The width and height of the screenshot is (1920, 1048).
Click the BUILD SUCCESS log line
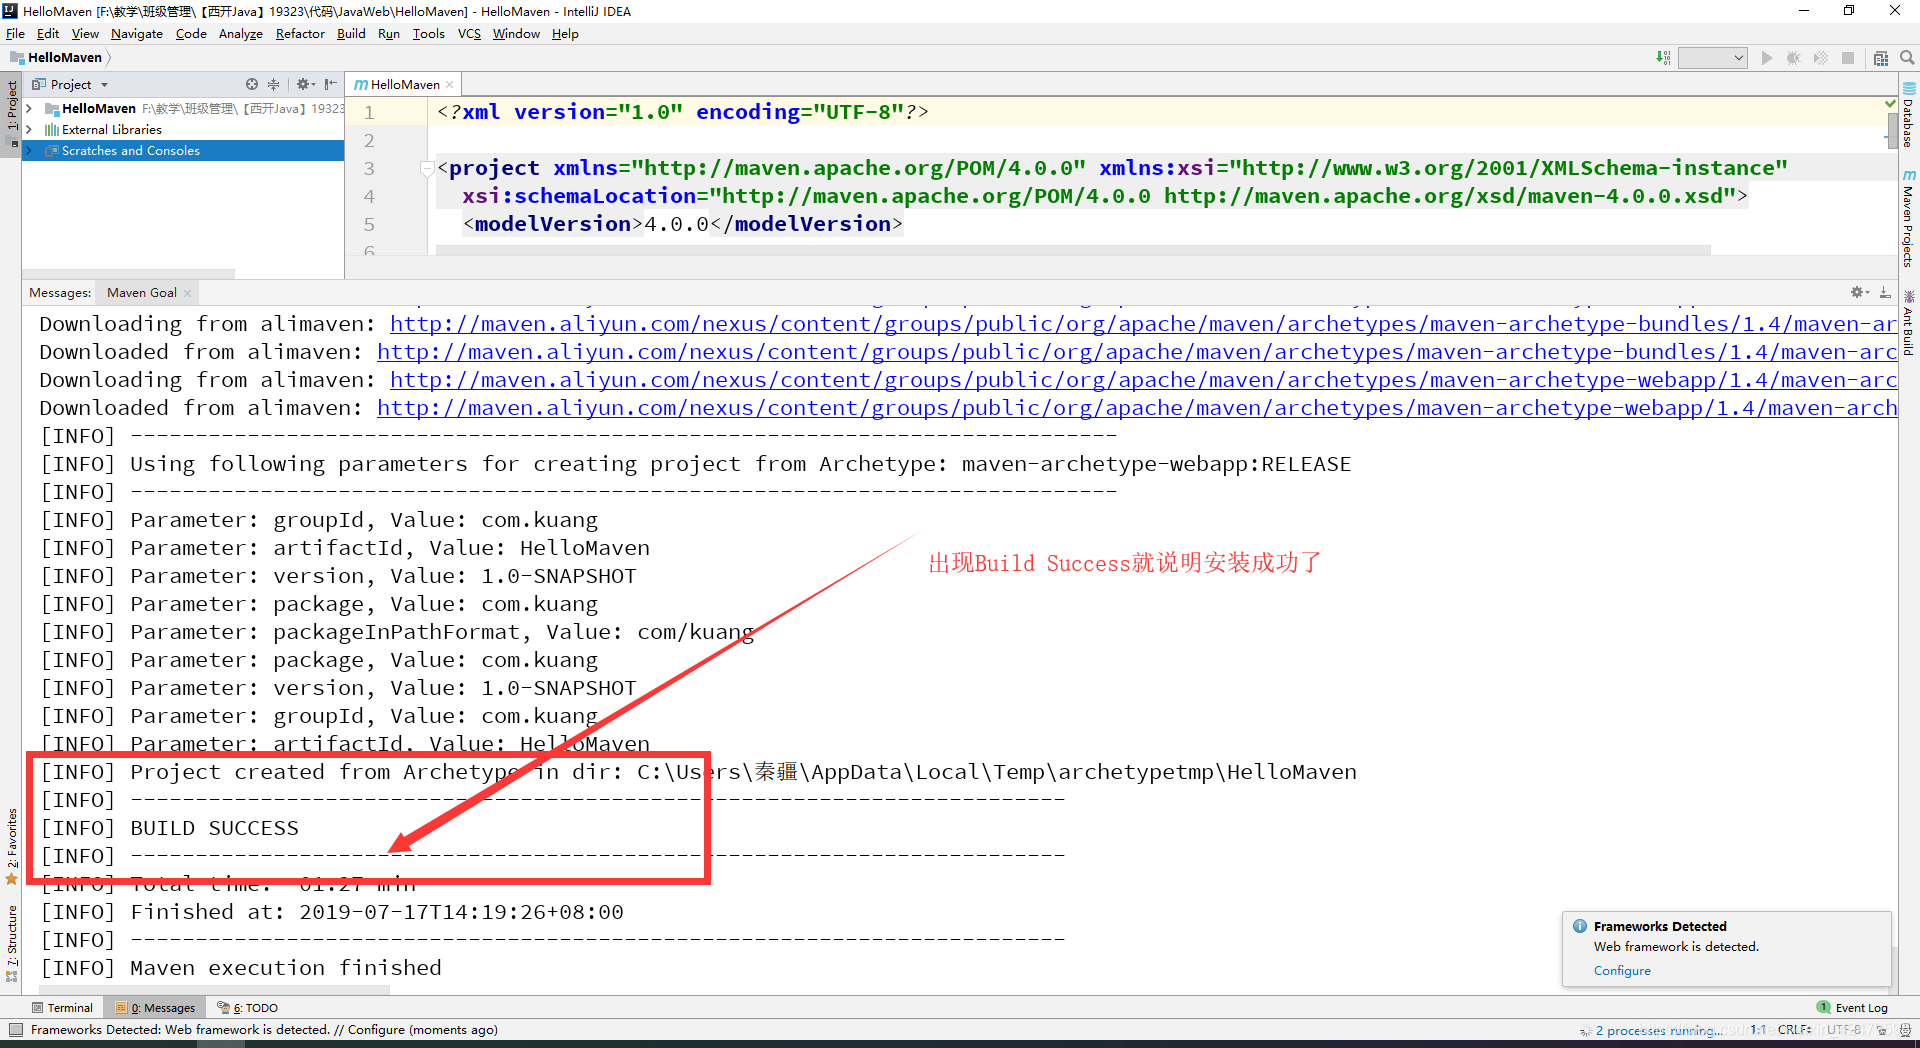[x=170, y=828]
